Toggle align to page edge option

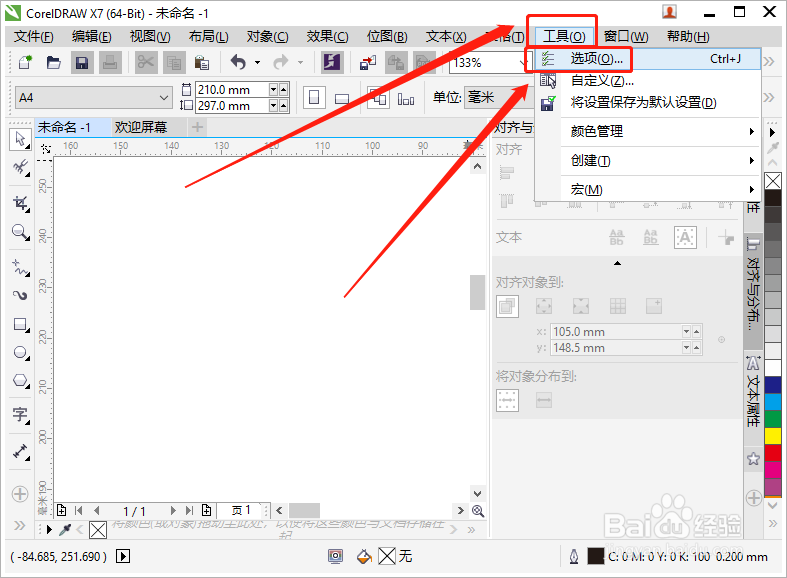[x=544, y=306]
